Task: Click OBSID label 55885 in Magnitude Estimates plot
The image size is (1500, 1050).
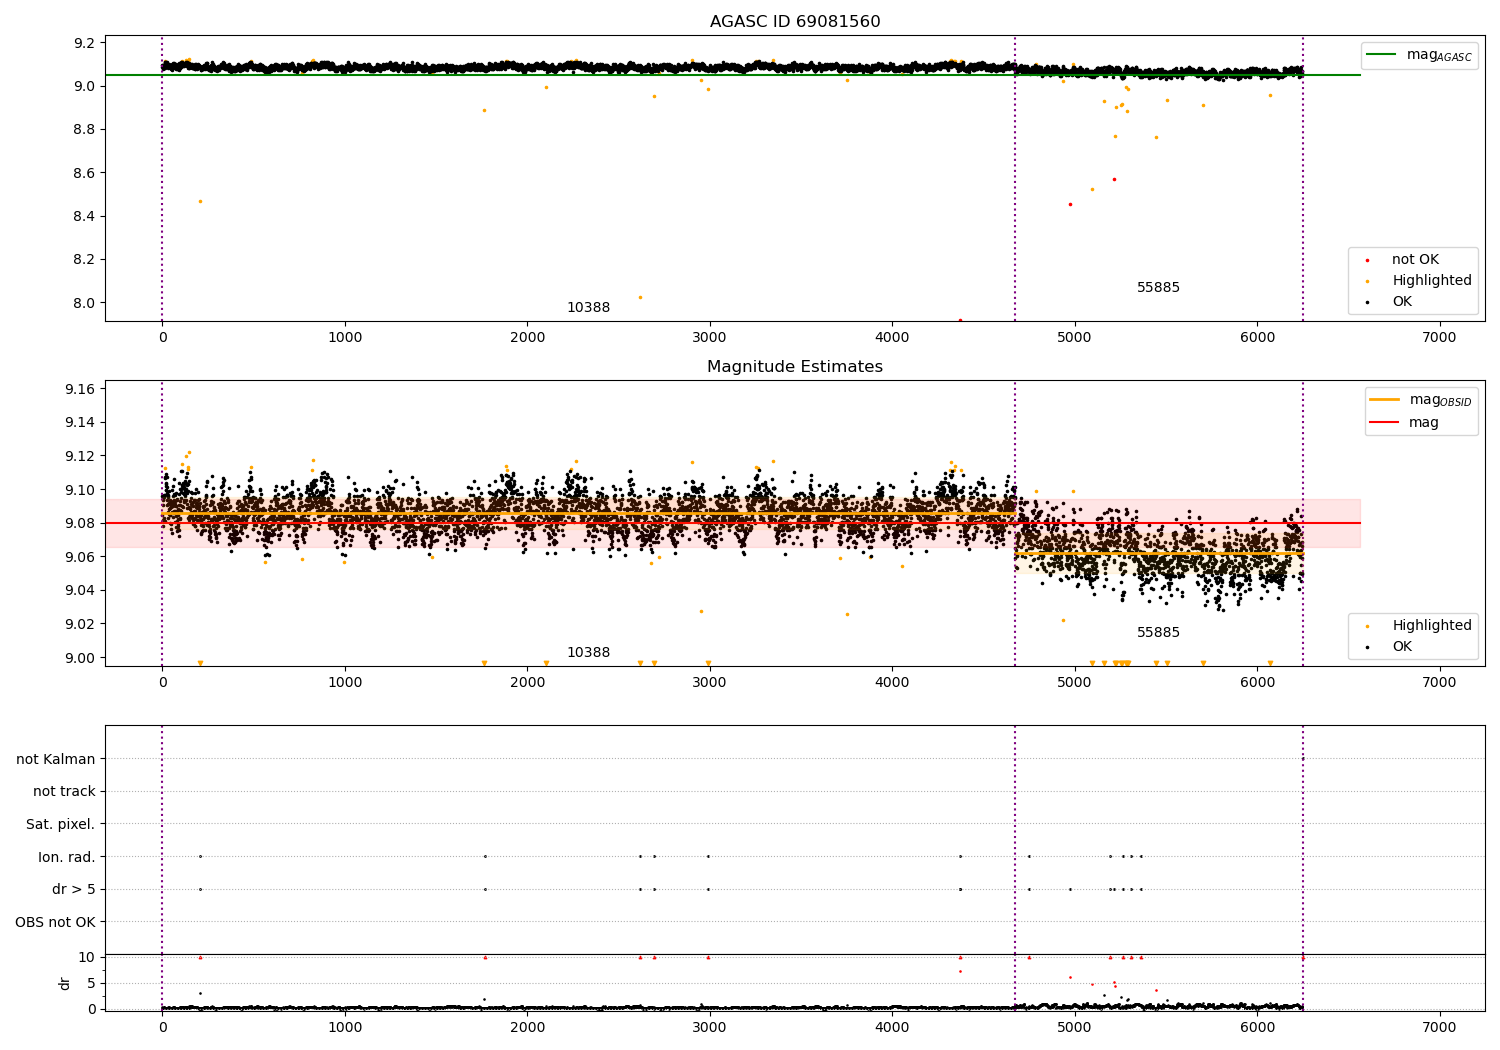Action: tap(1158, 633)
